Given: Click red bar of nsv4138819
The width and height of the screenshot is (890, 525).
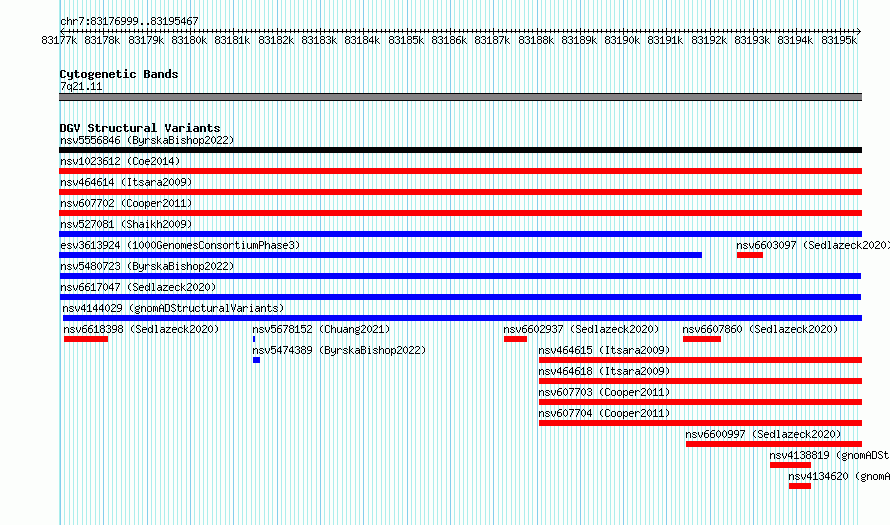Looking at the screenshot, I should pyautogui.click(x=790, y=465).
